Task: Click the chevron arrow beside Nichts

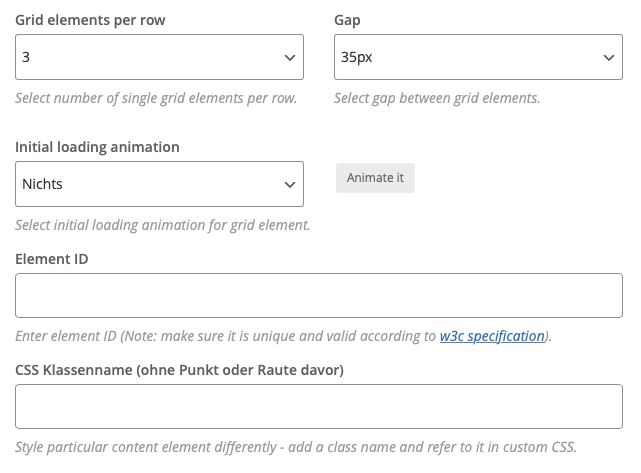Action: [x=290, y=185]
